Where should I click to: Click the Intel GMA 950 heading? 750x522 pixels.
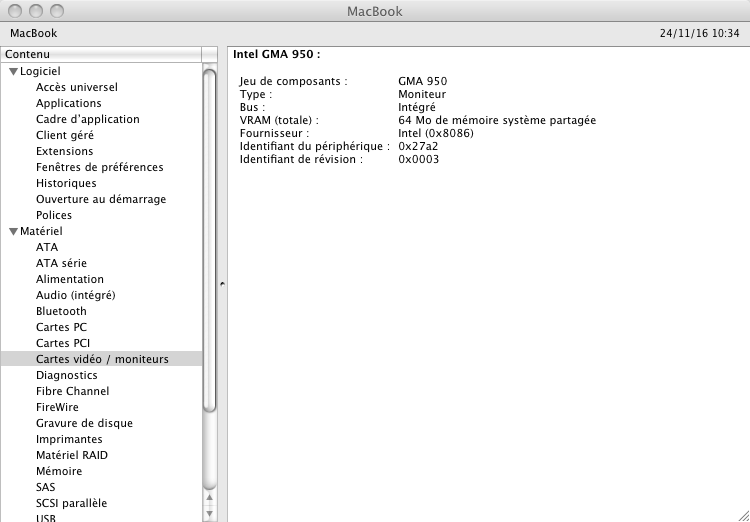[276, 55]
